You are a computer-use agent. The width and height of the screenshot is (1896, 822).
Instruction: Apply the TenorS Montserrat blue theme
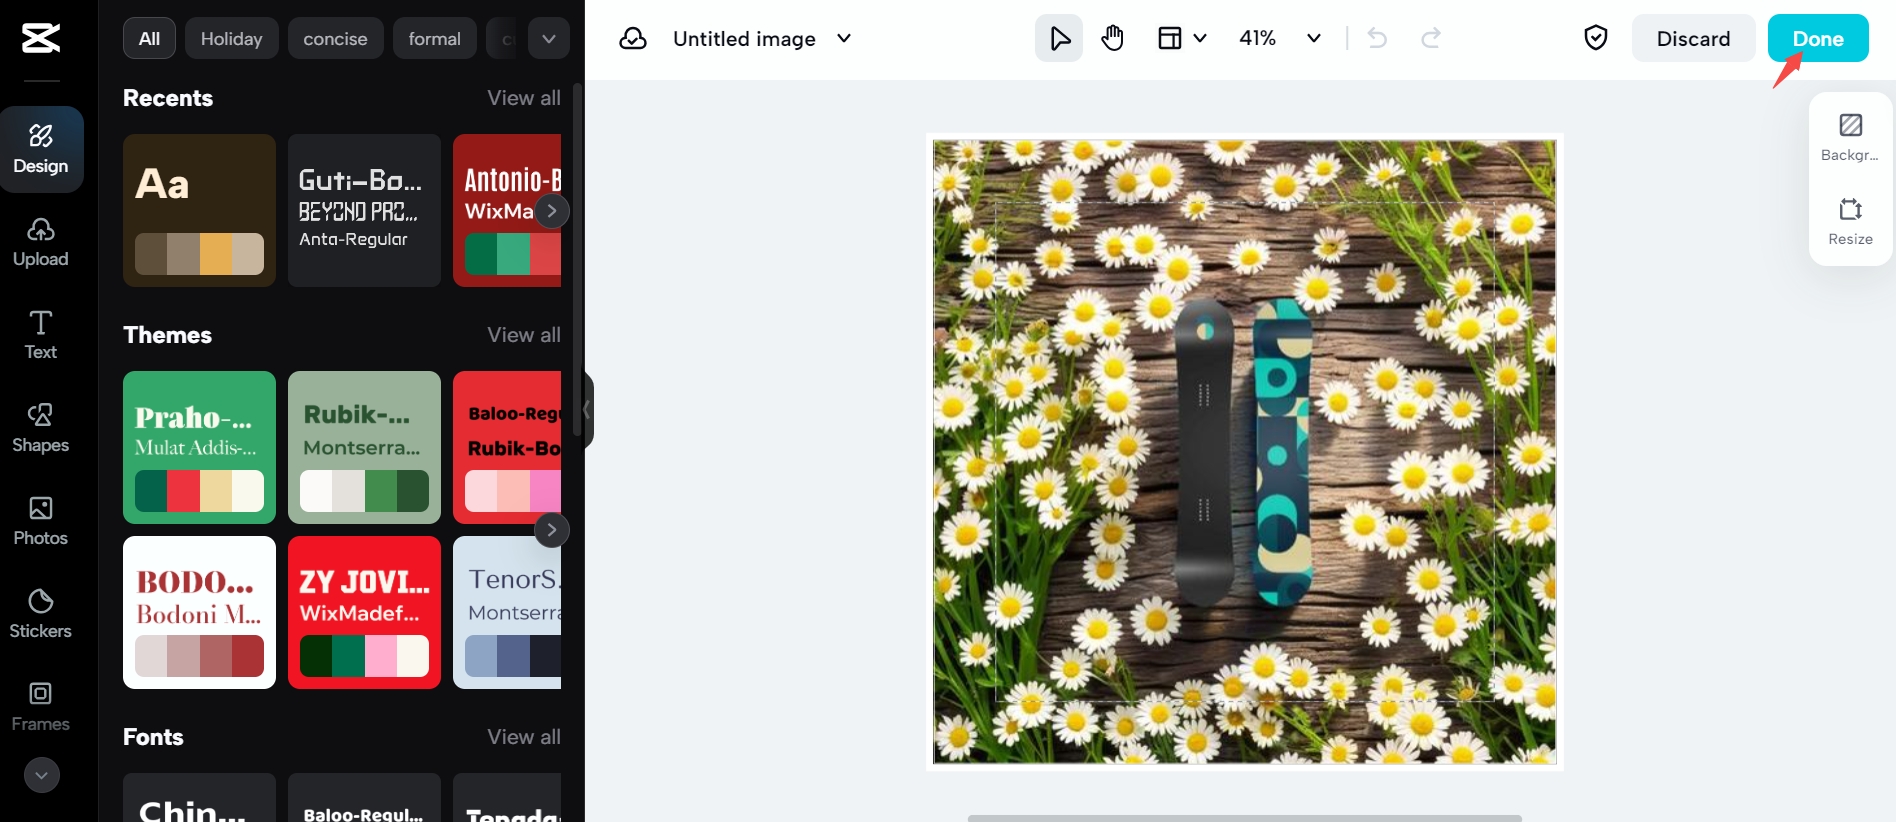point(507,612)
